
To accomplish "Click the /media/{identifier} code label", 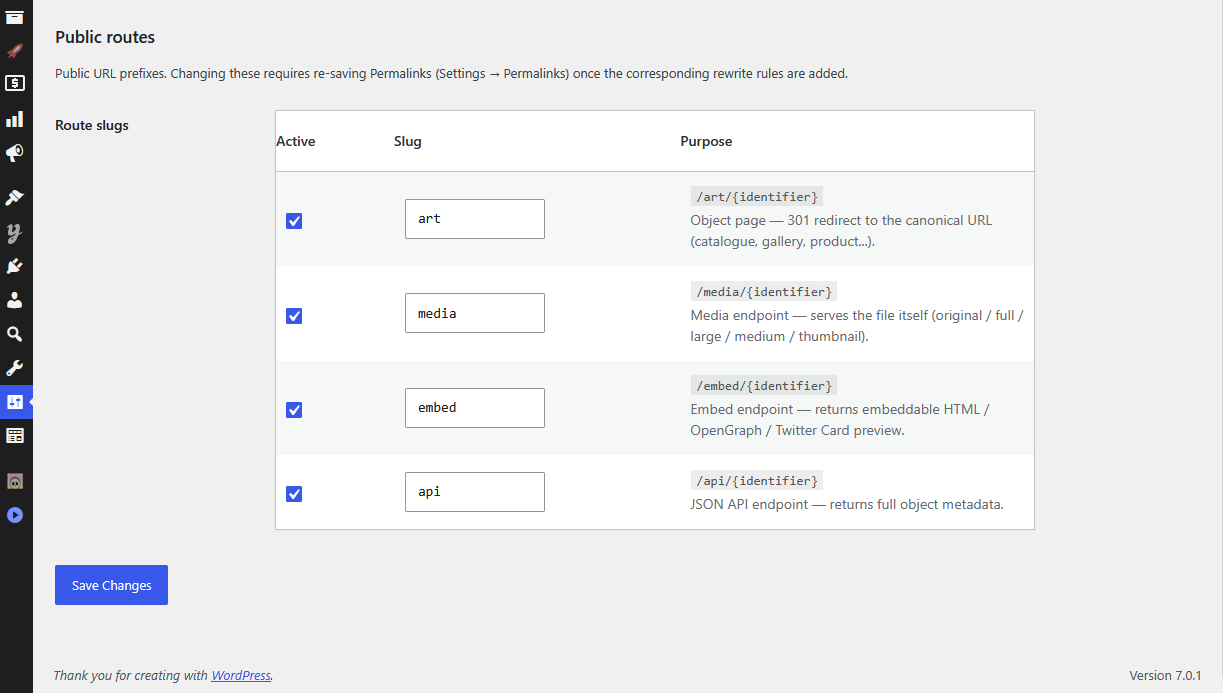I will [764, 291].
